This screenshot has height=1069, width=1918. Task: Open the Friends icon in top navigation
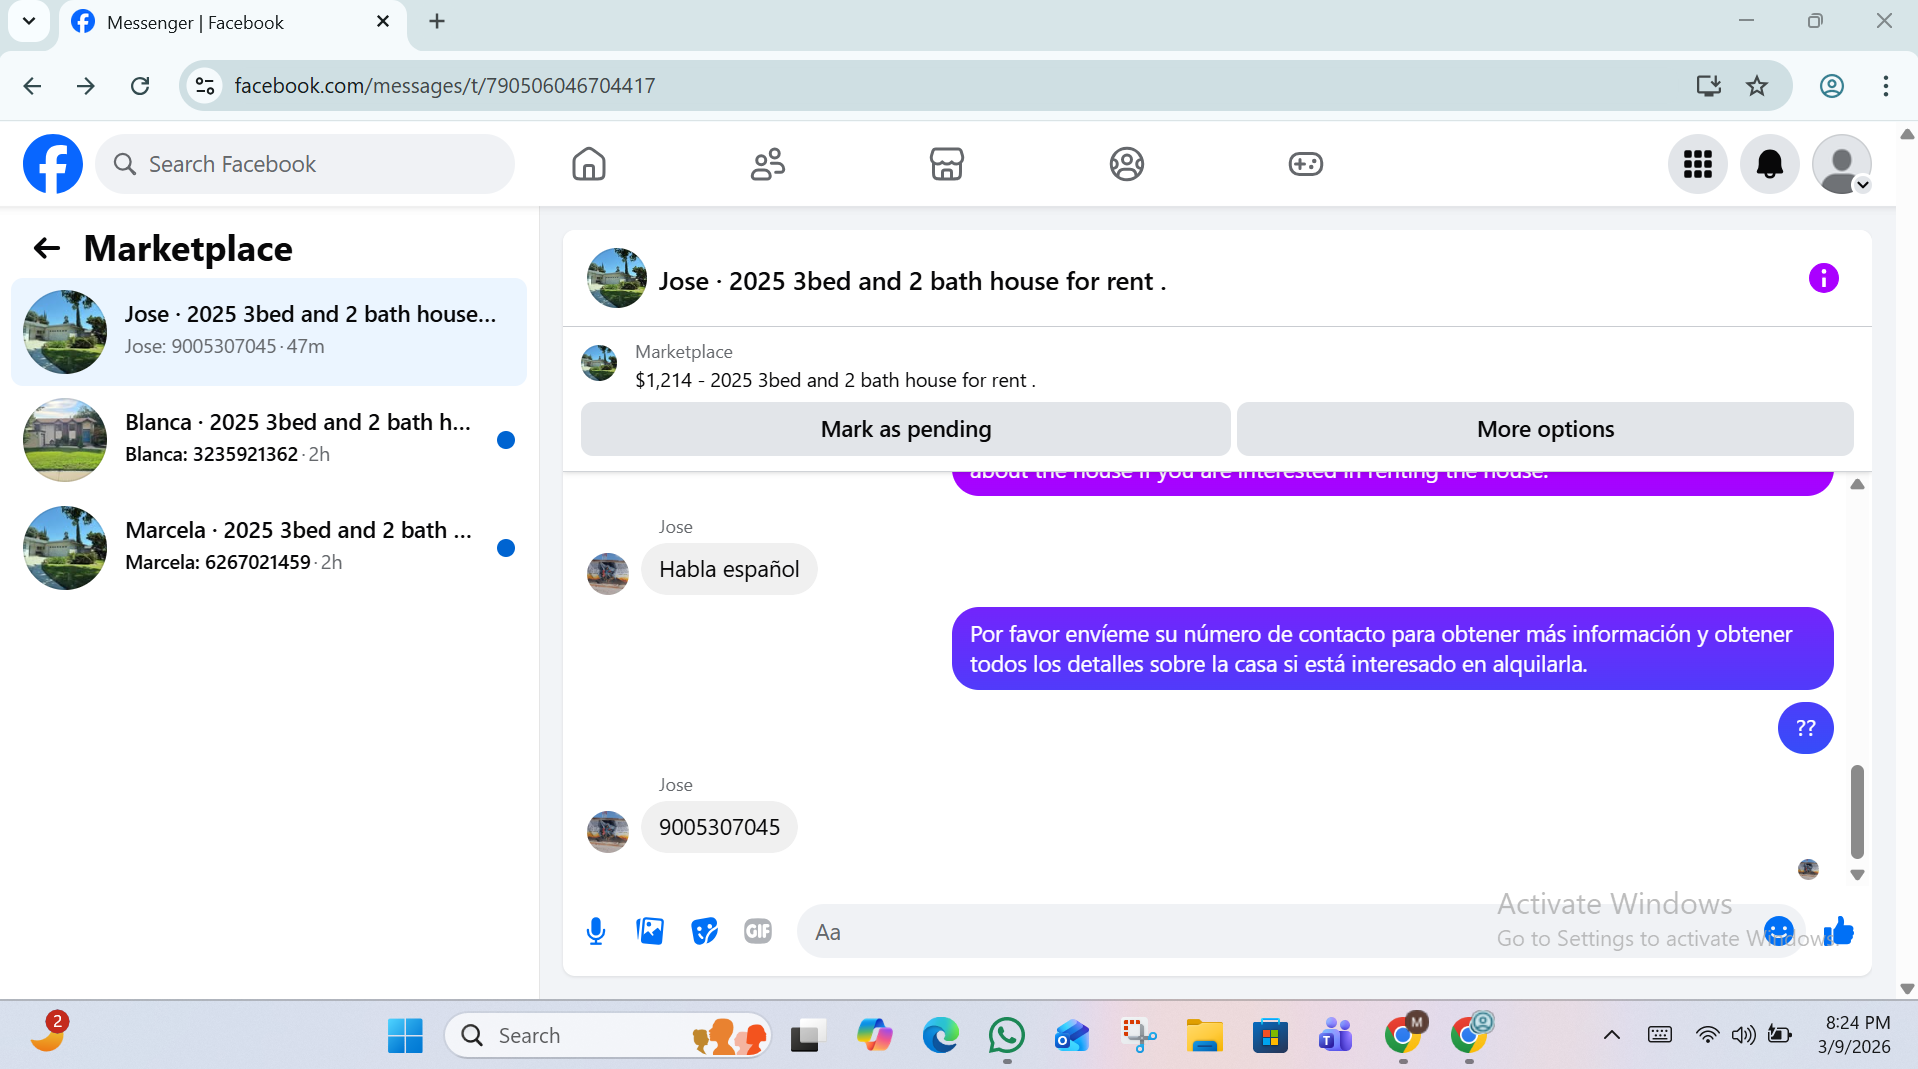click(768, 164)
